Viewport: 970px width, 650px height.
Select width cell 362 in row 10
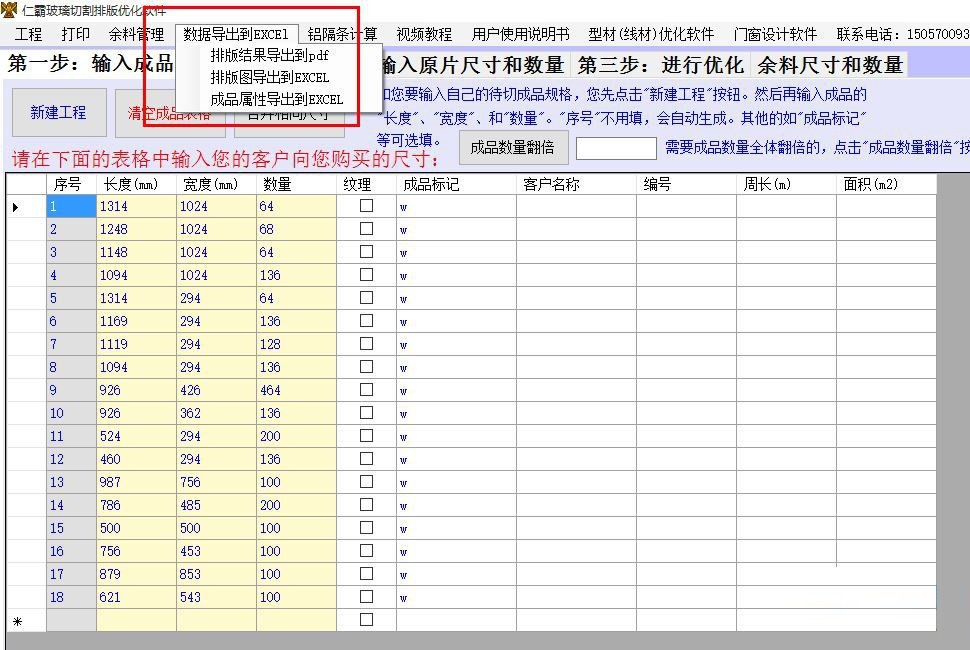(x=217, y=413)
